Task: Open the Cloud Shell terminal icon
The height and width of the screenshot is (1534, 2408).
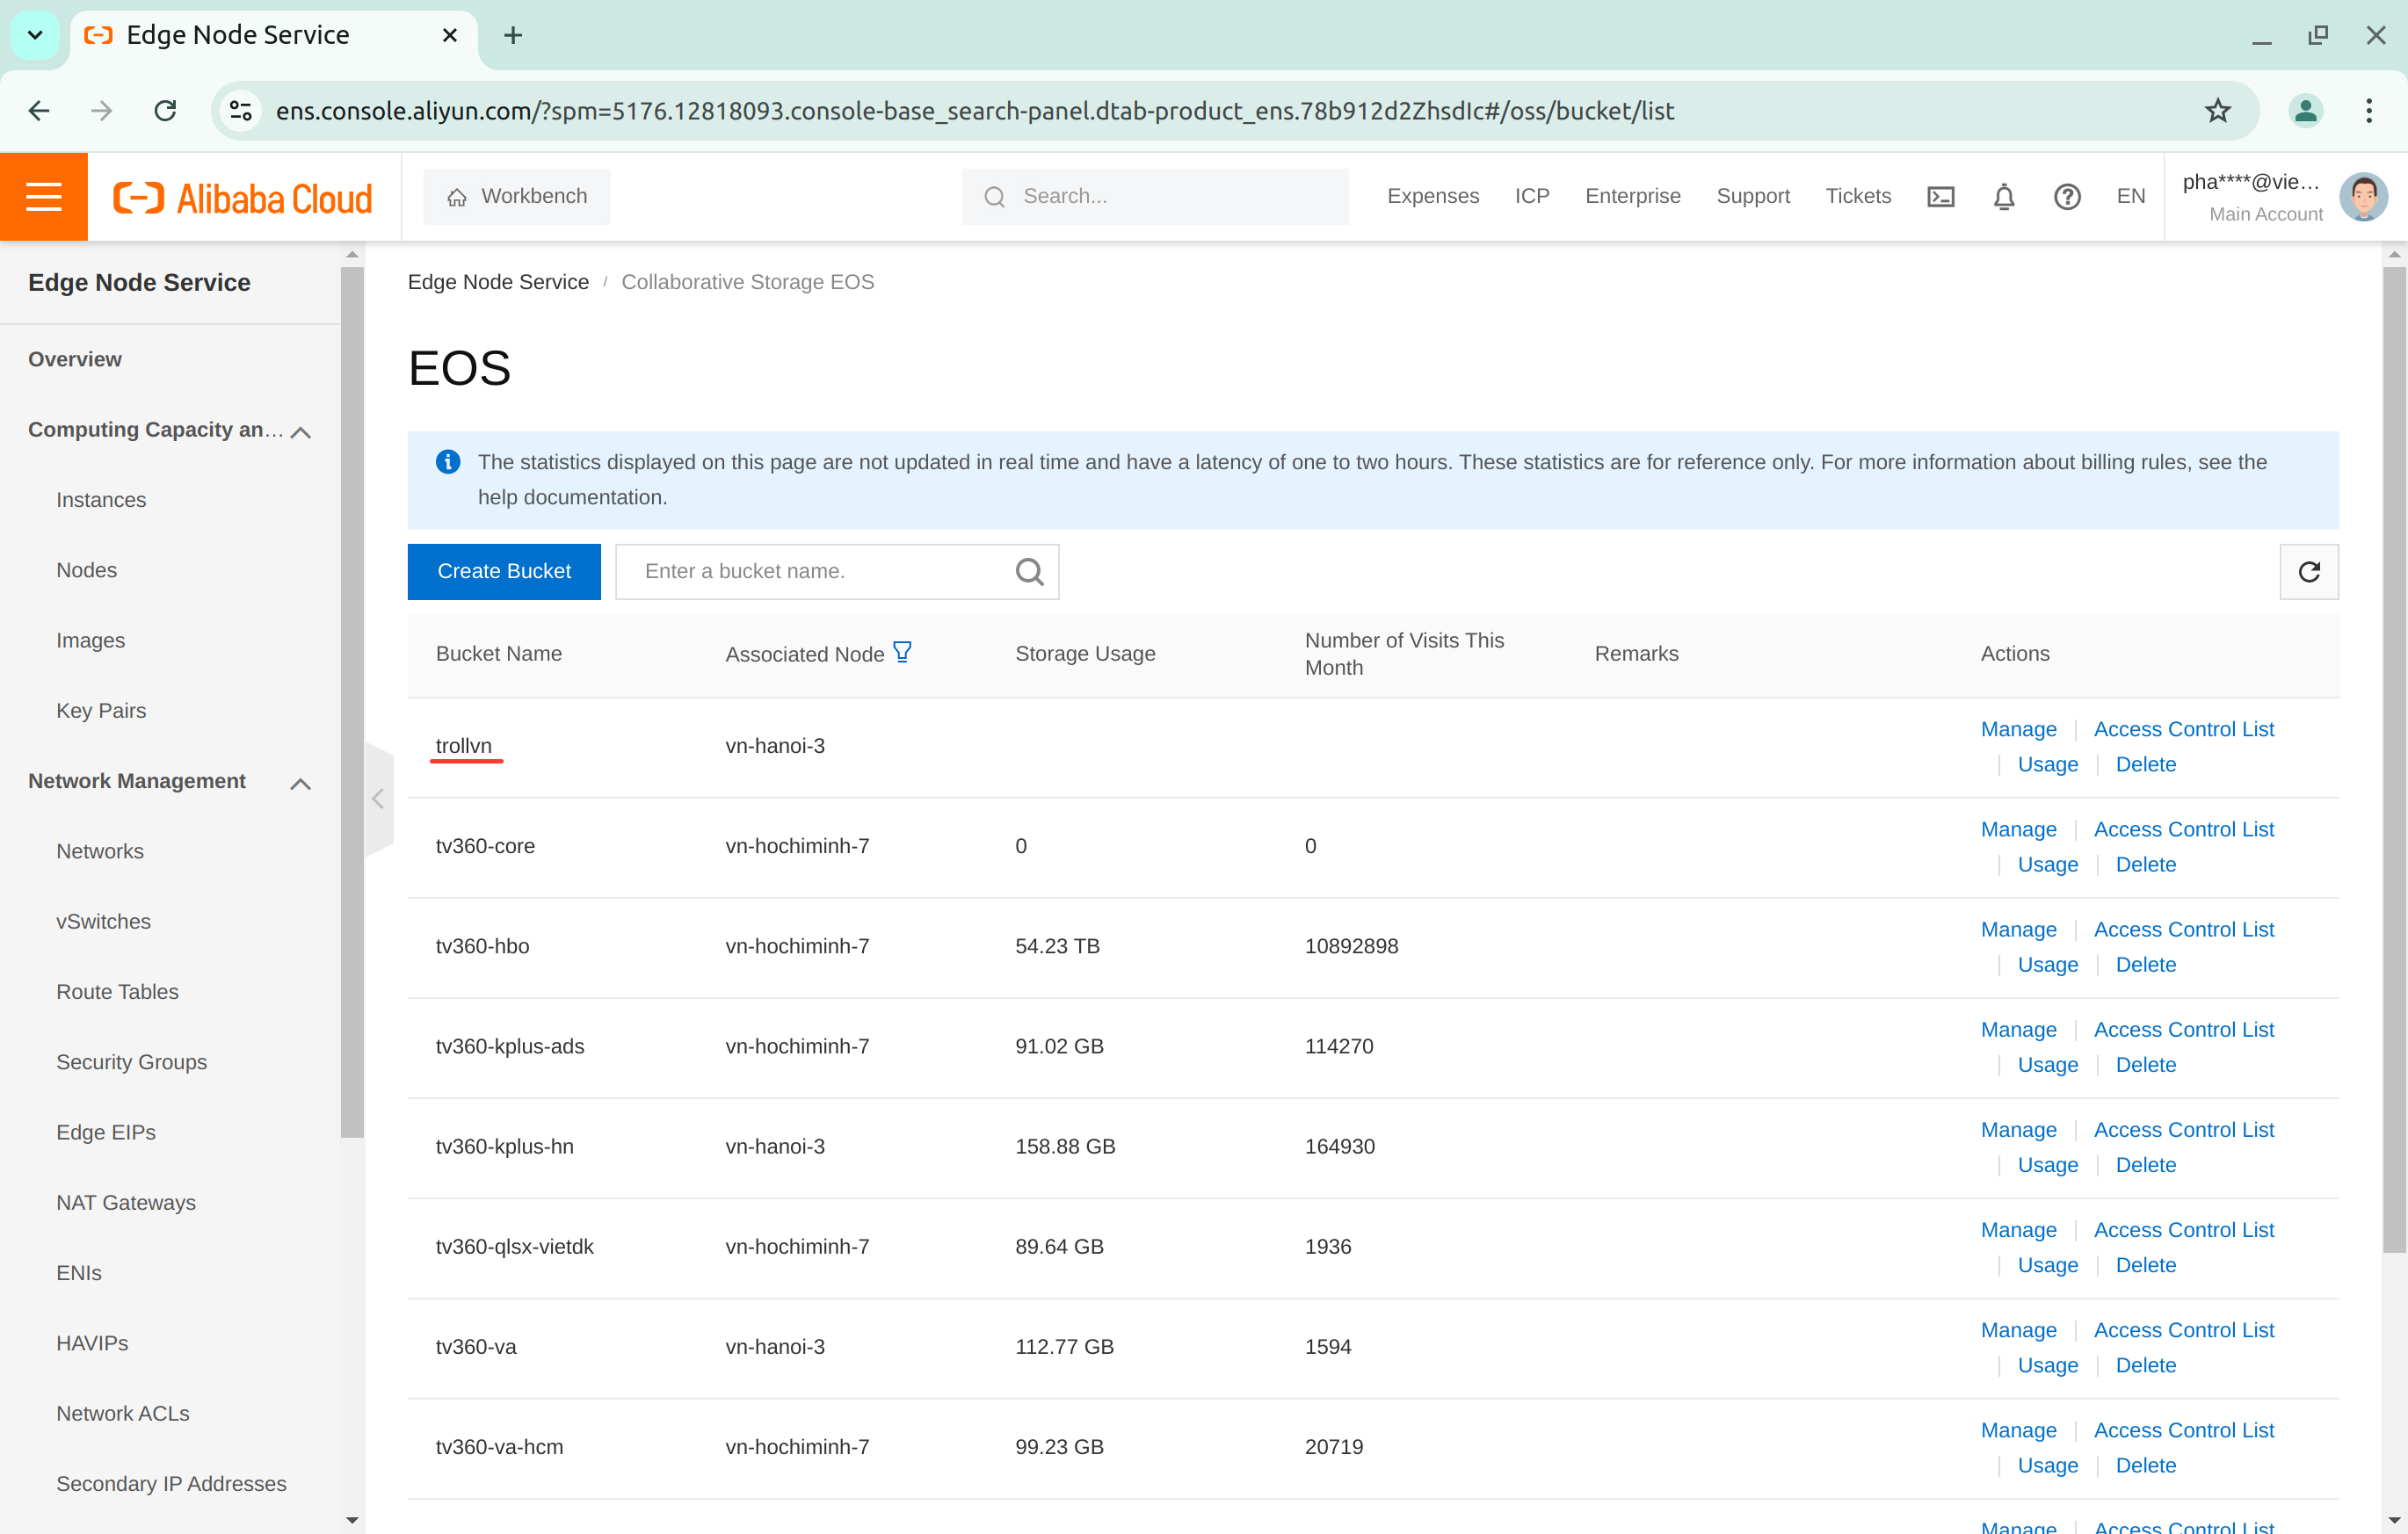Action: pos(1940,197)
